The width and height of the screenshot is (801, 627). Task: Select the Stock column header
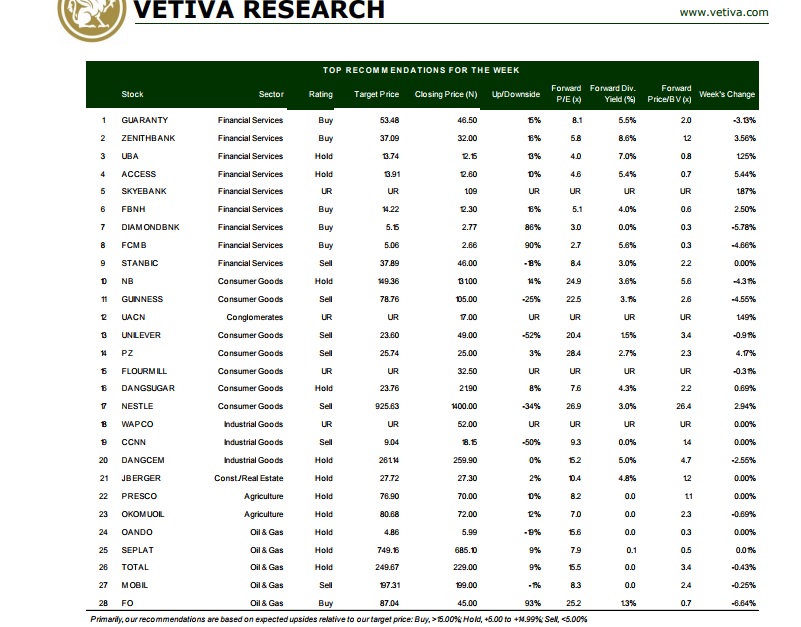click(132, 95)
